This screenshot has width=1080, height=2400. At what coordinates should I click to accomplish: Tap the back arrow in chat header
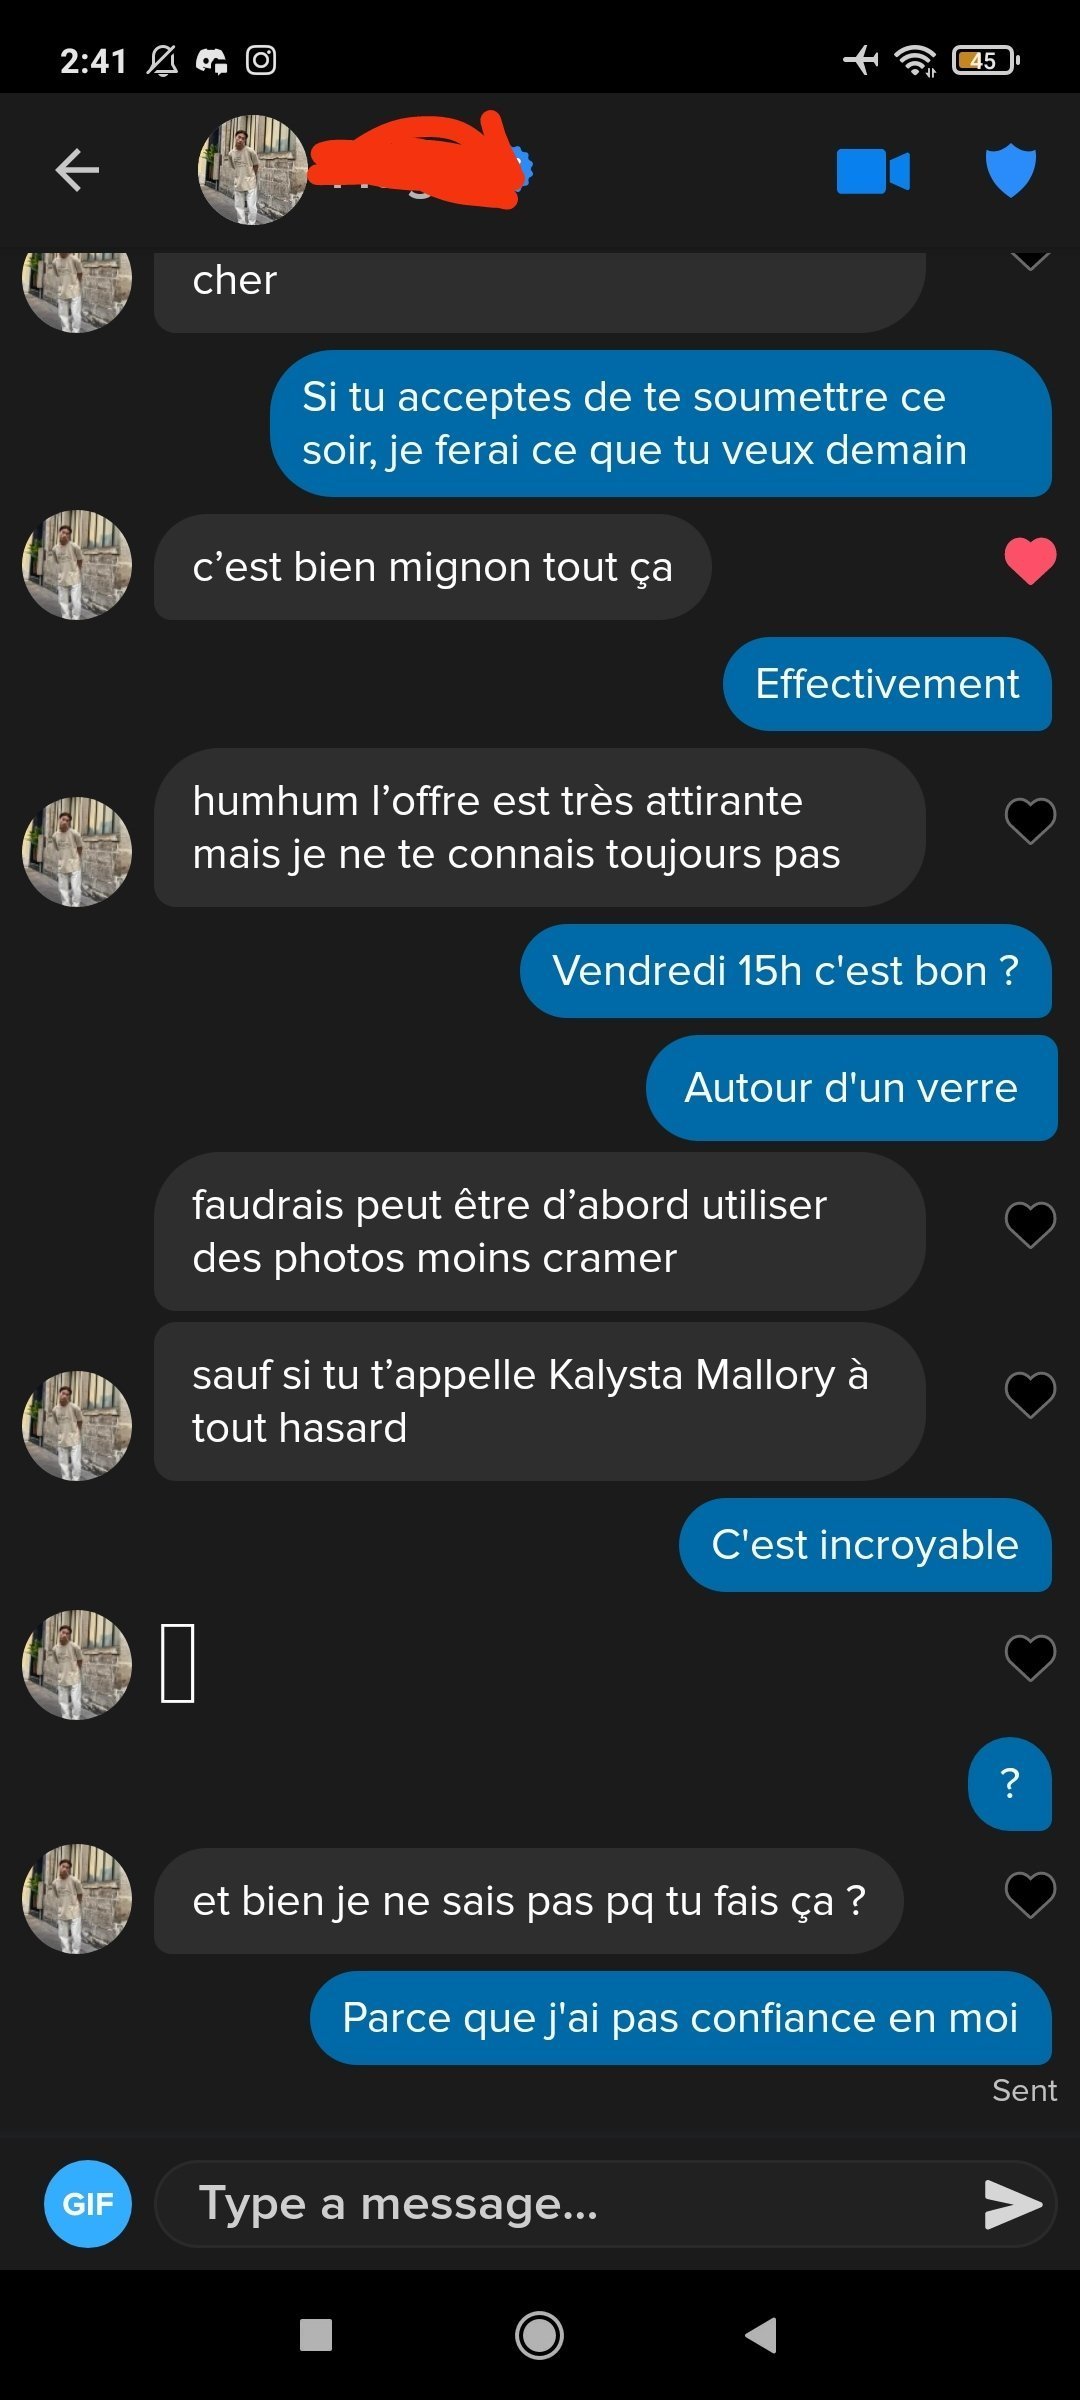[77, 170]
